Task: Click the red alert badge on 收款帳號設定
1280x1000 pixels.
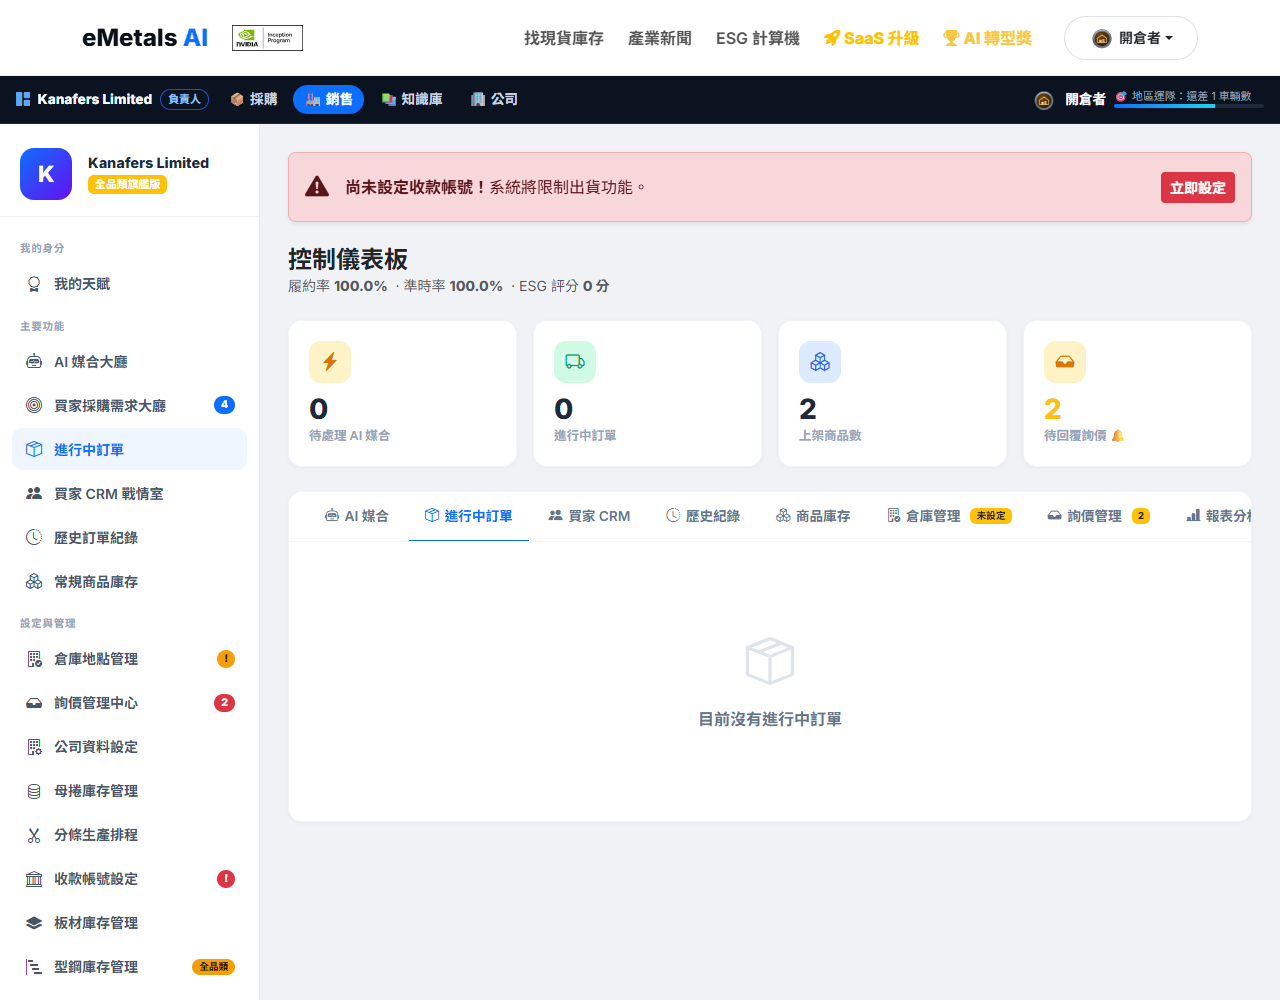Action: coord(226,879)
